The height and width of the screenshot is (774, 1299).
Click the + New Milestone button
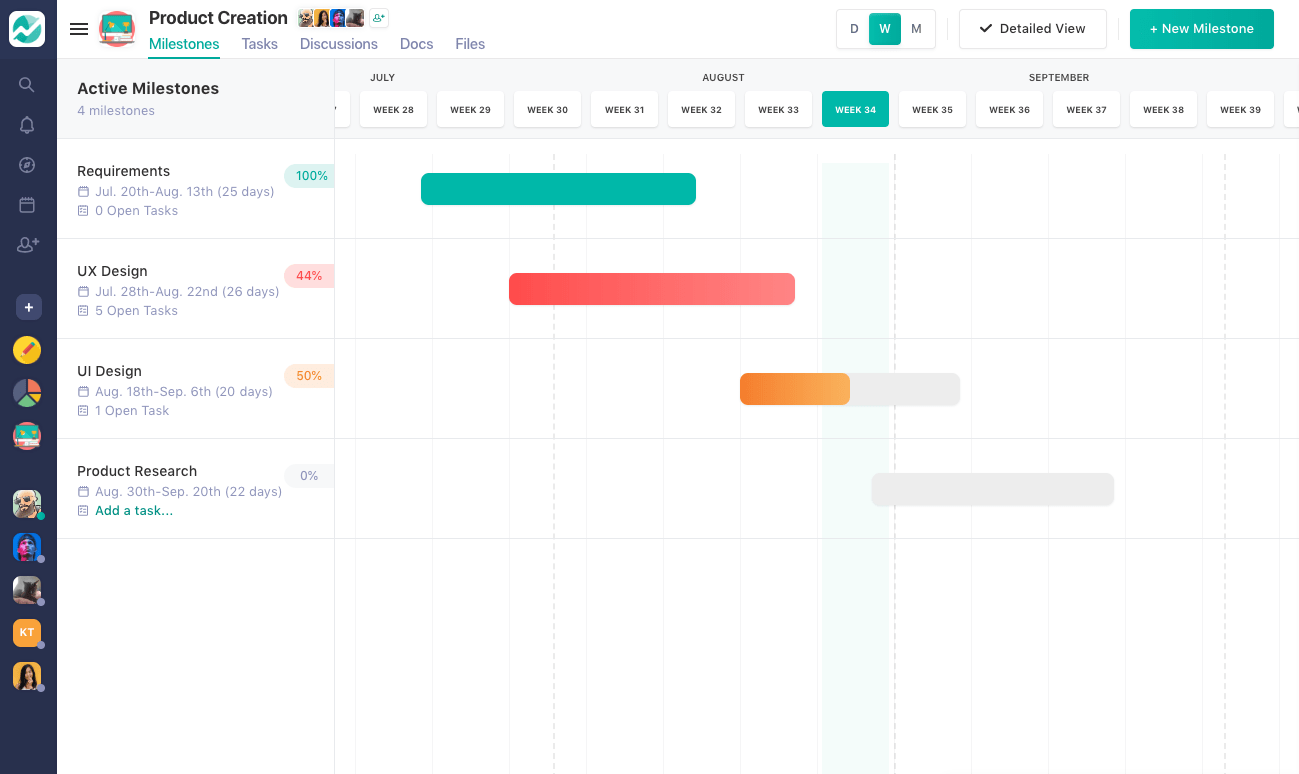(1201, 29)
